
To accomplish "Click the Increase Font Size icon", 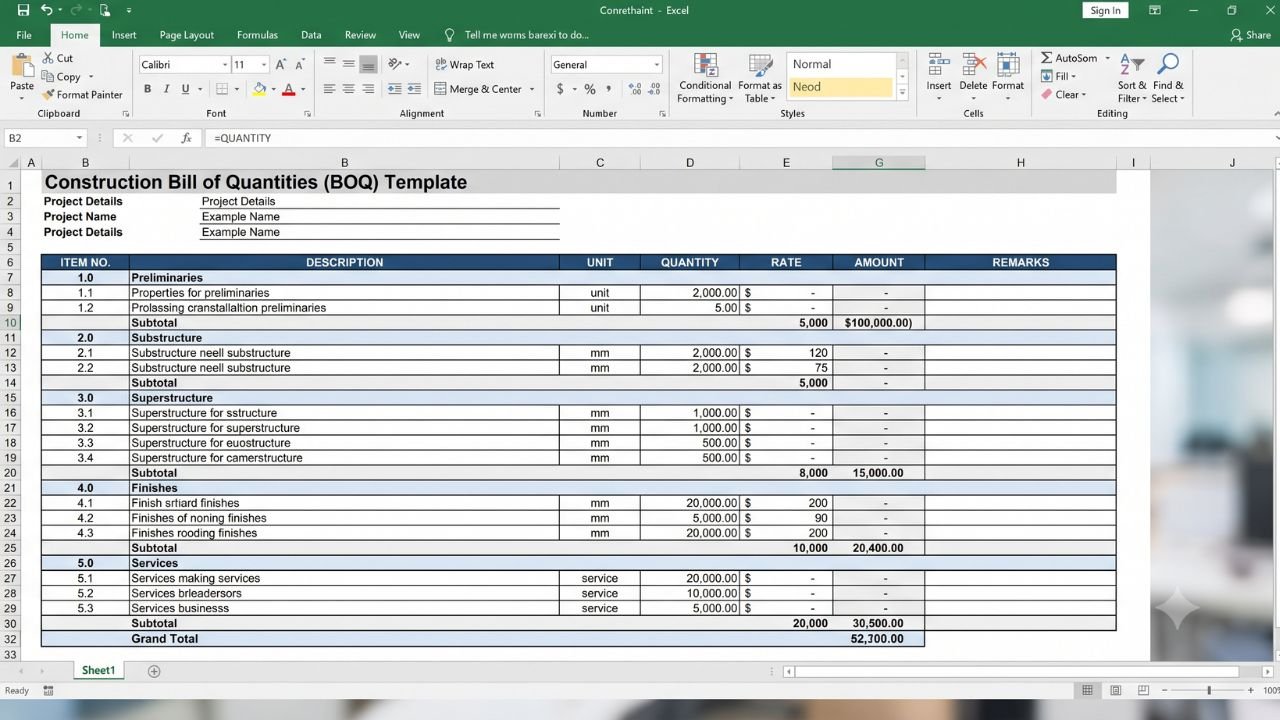I will click(x=281, y=64).
